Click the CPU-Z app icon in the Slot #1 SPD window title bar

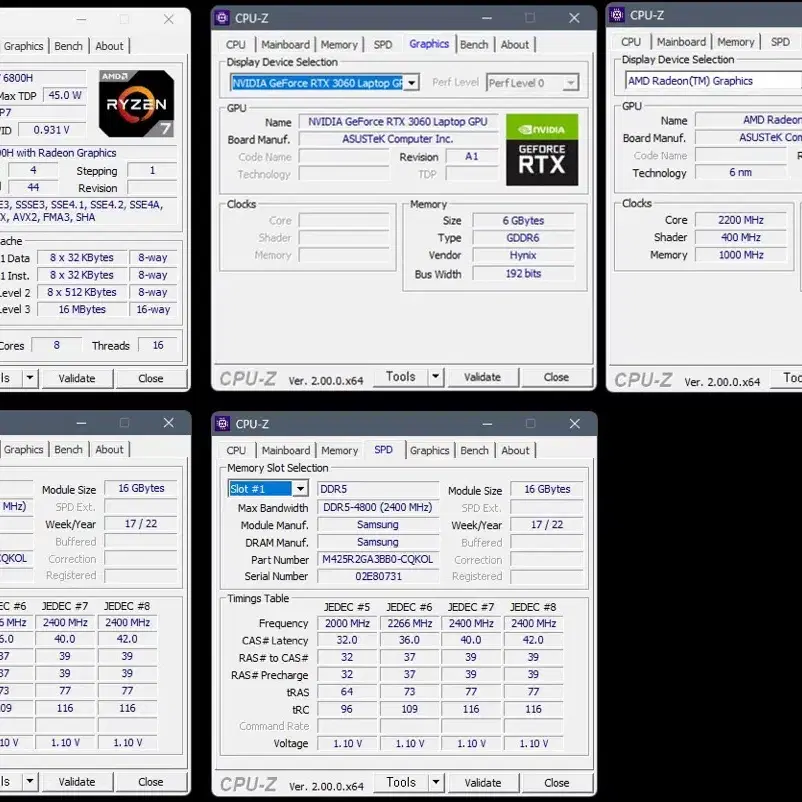pyautogui.click(x=222, y=424)
